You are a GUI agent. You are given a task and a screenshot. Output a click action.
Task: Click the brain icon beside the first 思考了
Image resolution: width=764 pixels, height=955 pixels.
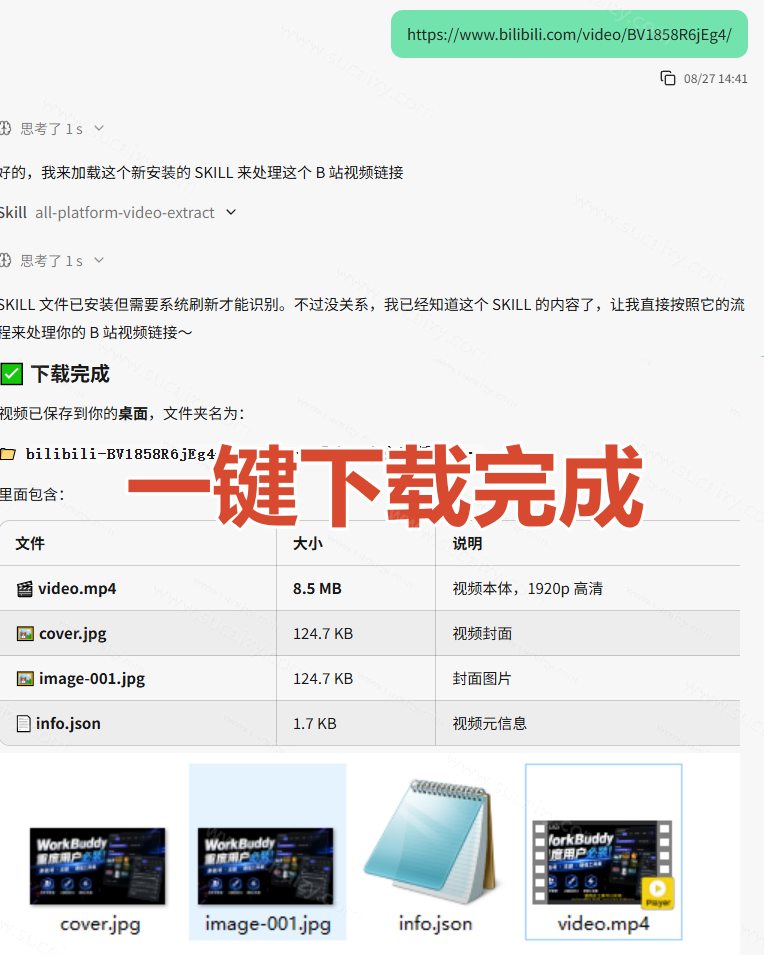(x=5, y=128)
